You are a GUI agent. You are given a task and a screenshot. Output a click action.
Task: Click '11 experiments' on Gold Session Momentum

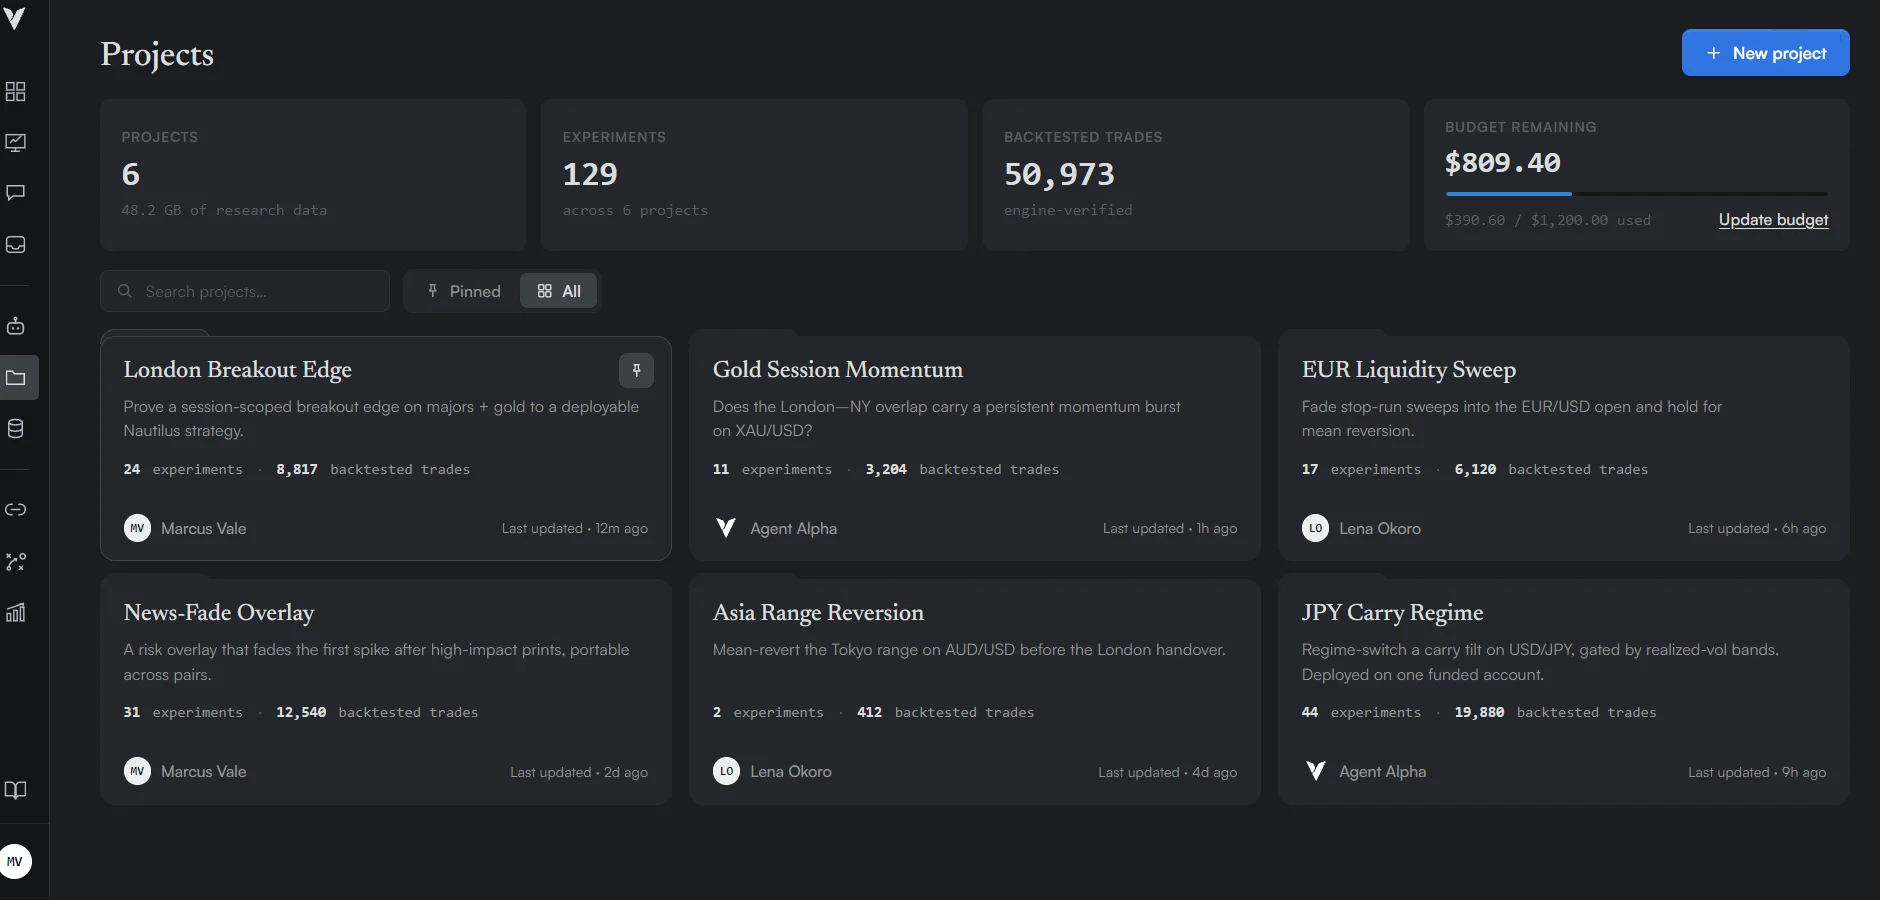(772, 469)
